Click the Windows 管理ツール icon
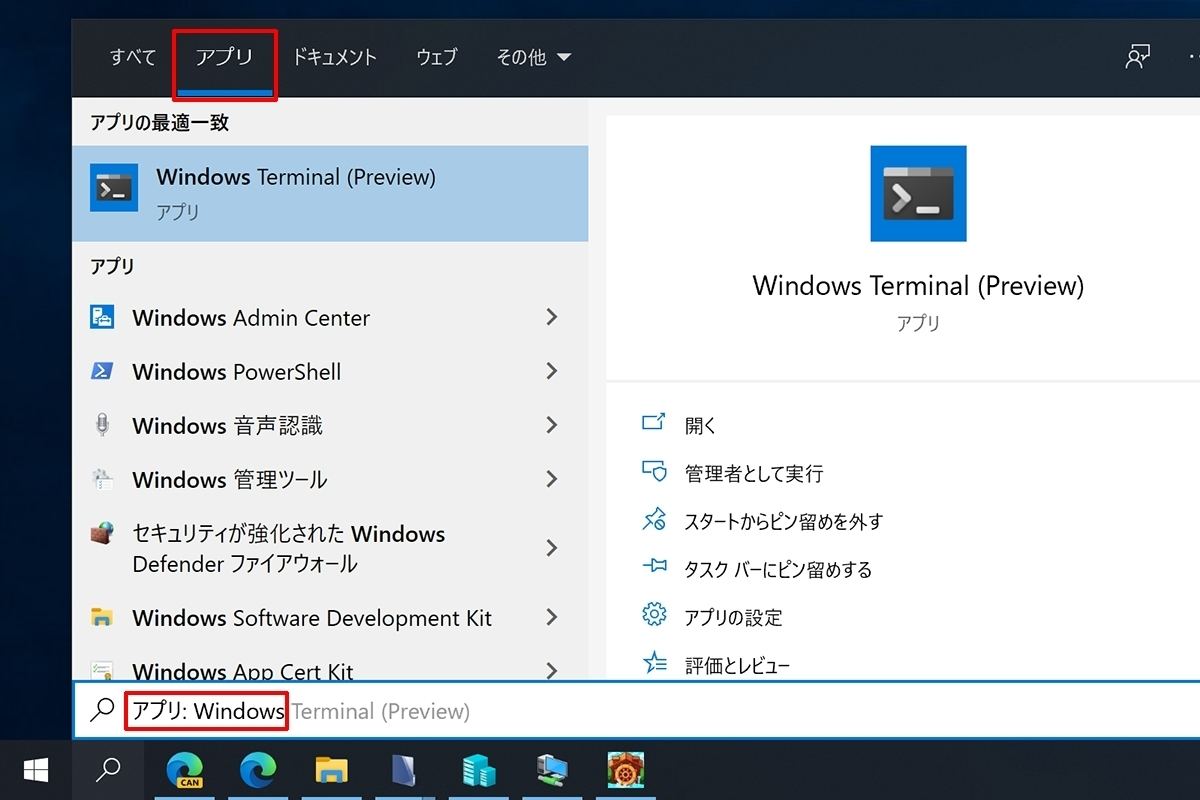The height and width of the screenshot is (800, 1200). coord(101,479)
